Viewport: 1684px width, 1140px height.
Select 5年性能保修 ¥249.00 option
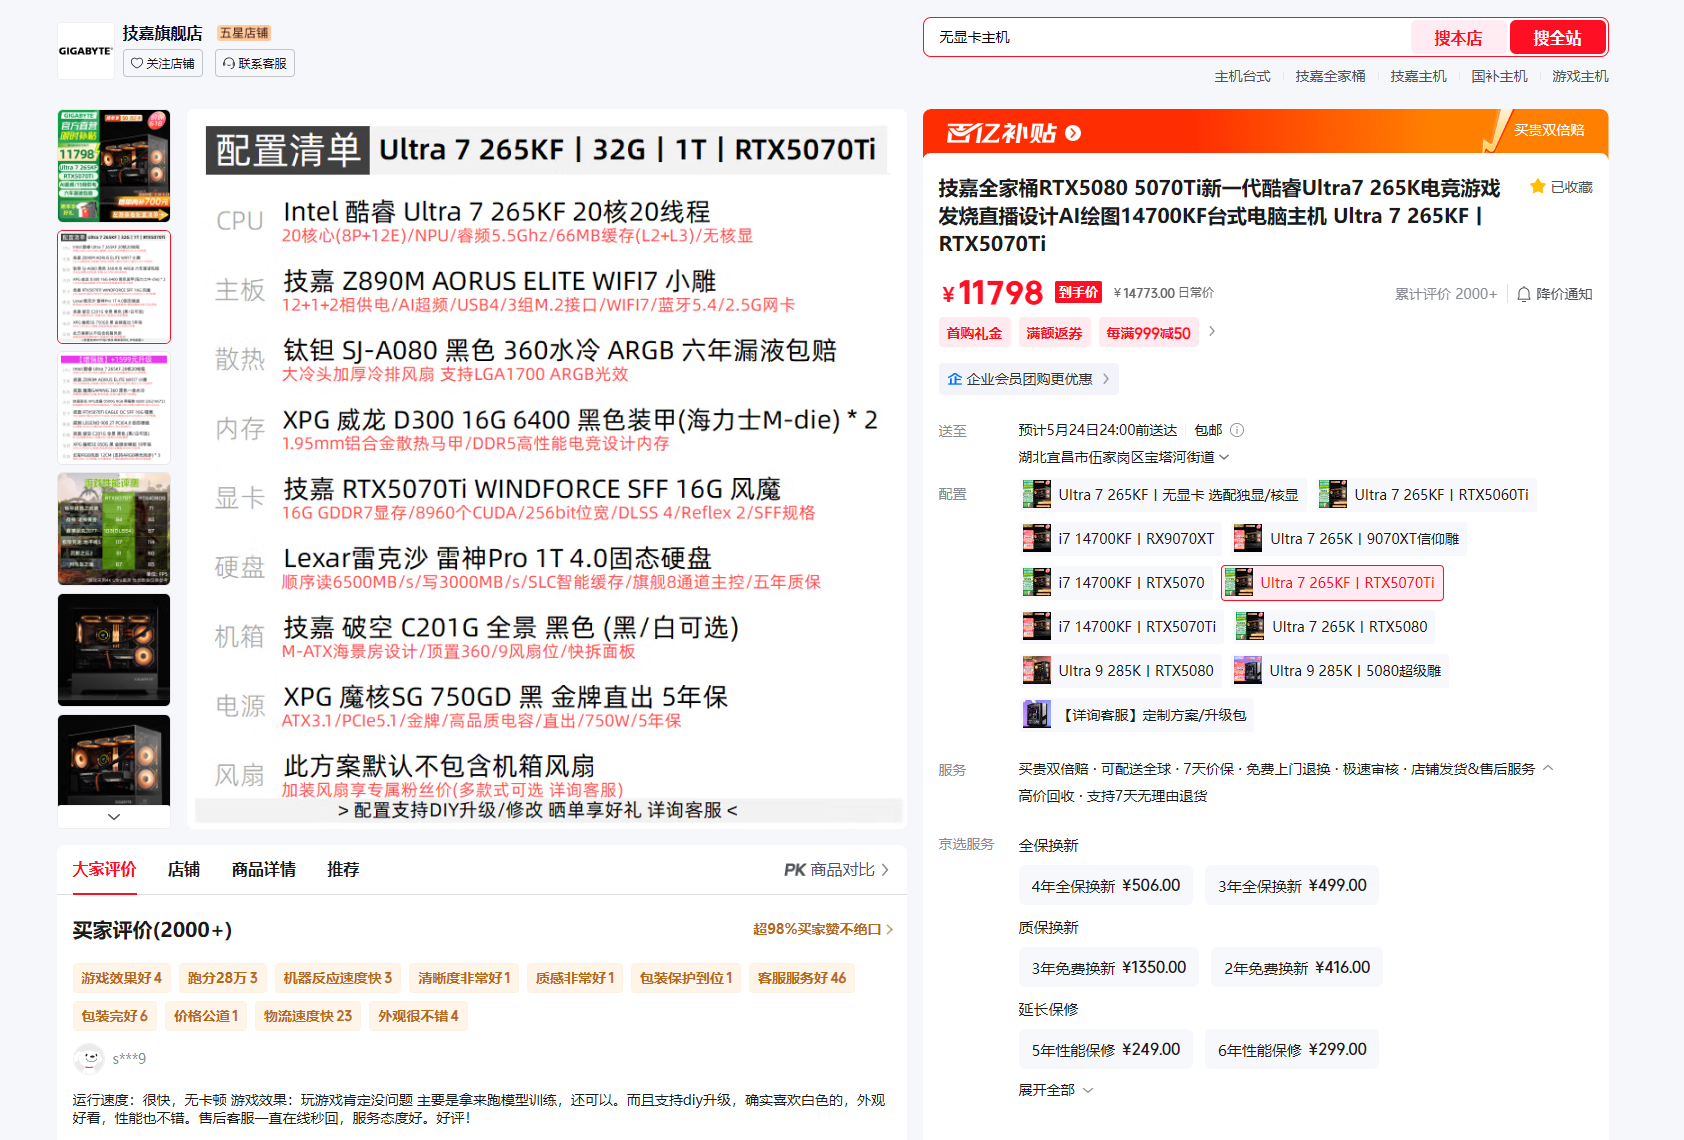tap(1106, 1049)
